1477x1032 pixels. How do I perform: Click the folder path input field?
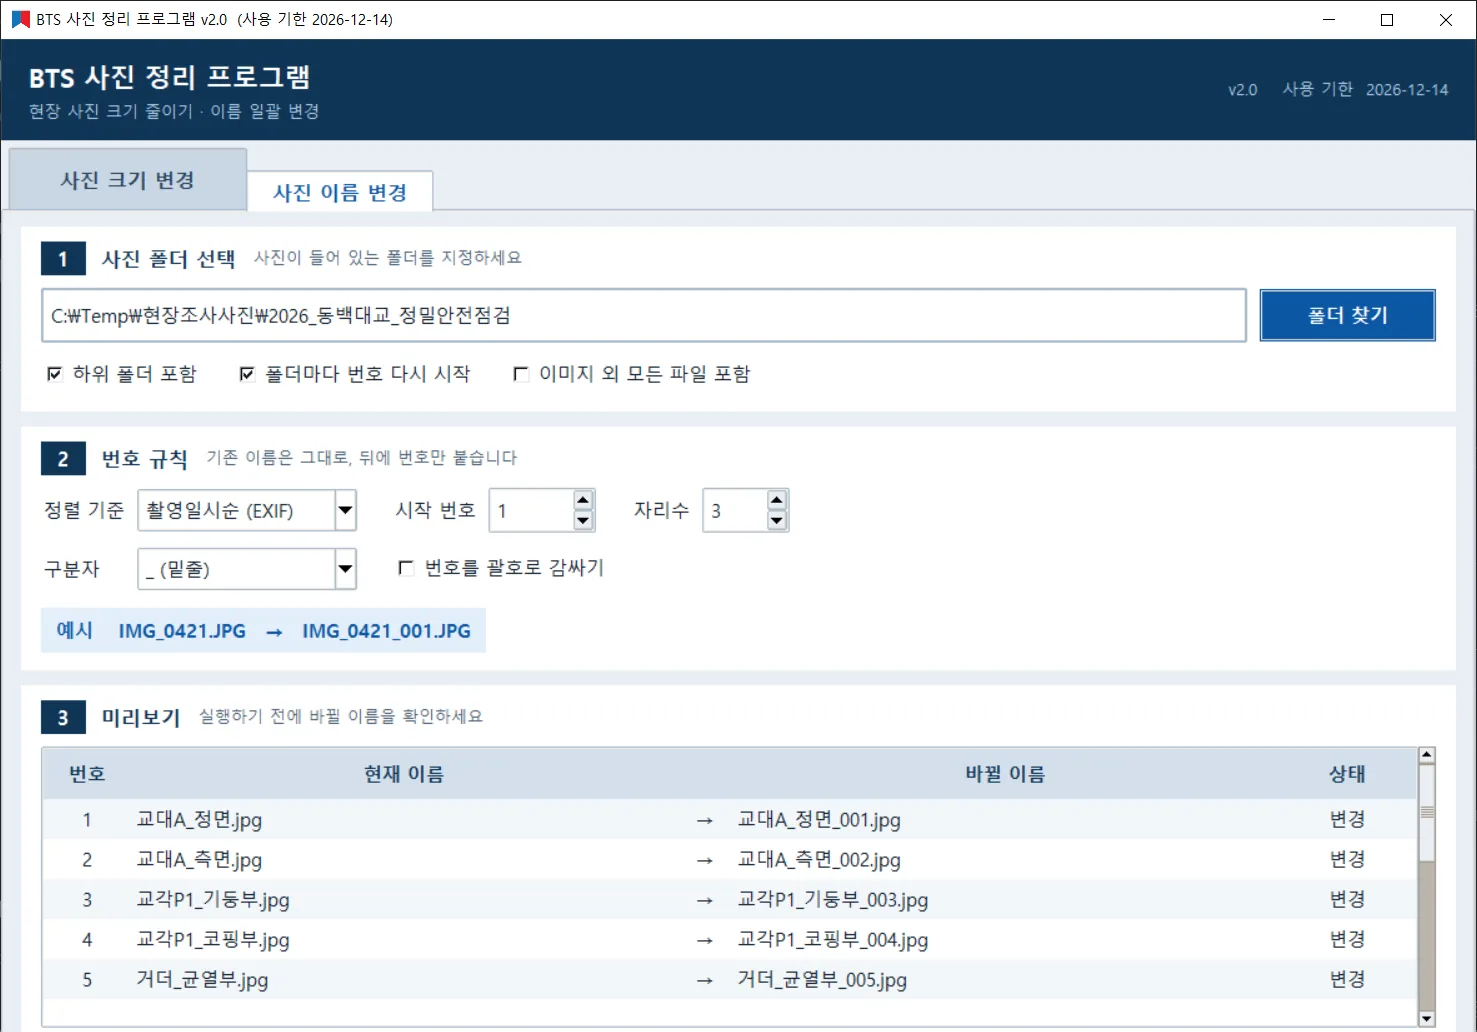click(x=644, y=316)
